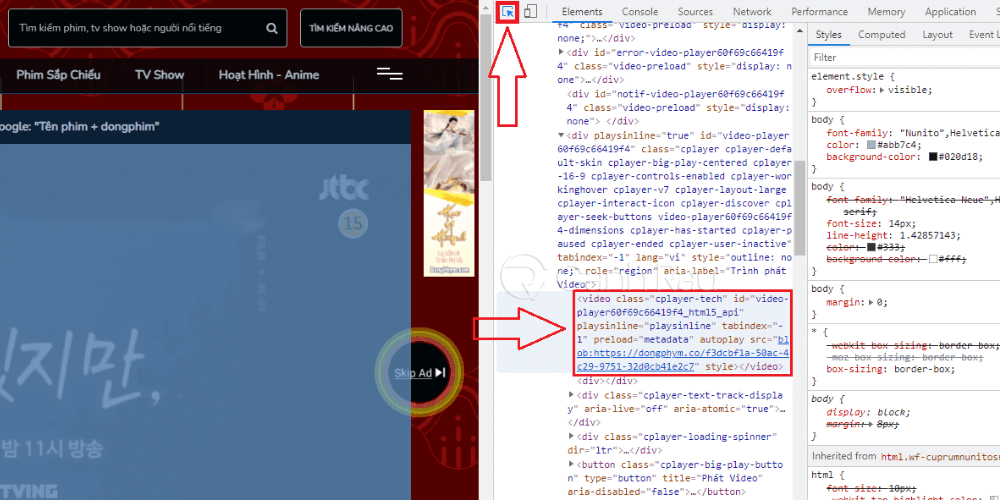
Task: Select the Computed sub-tab
Action: [881, 35]
